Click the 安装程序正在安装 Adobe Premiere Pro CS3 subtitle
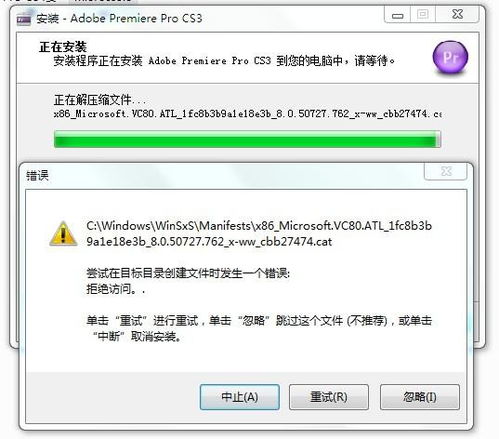Screen dimensions: 499x439 pyautogui.click(x=224, y=61)
